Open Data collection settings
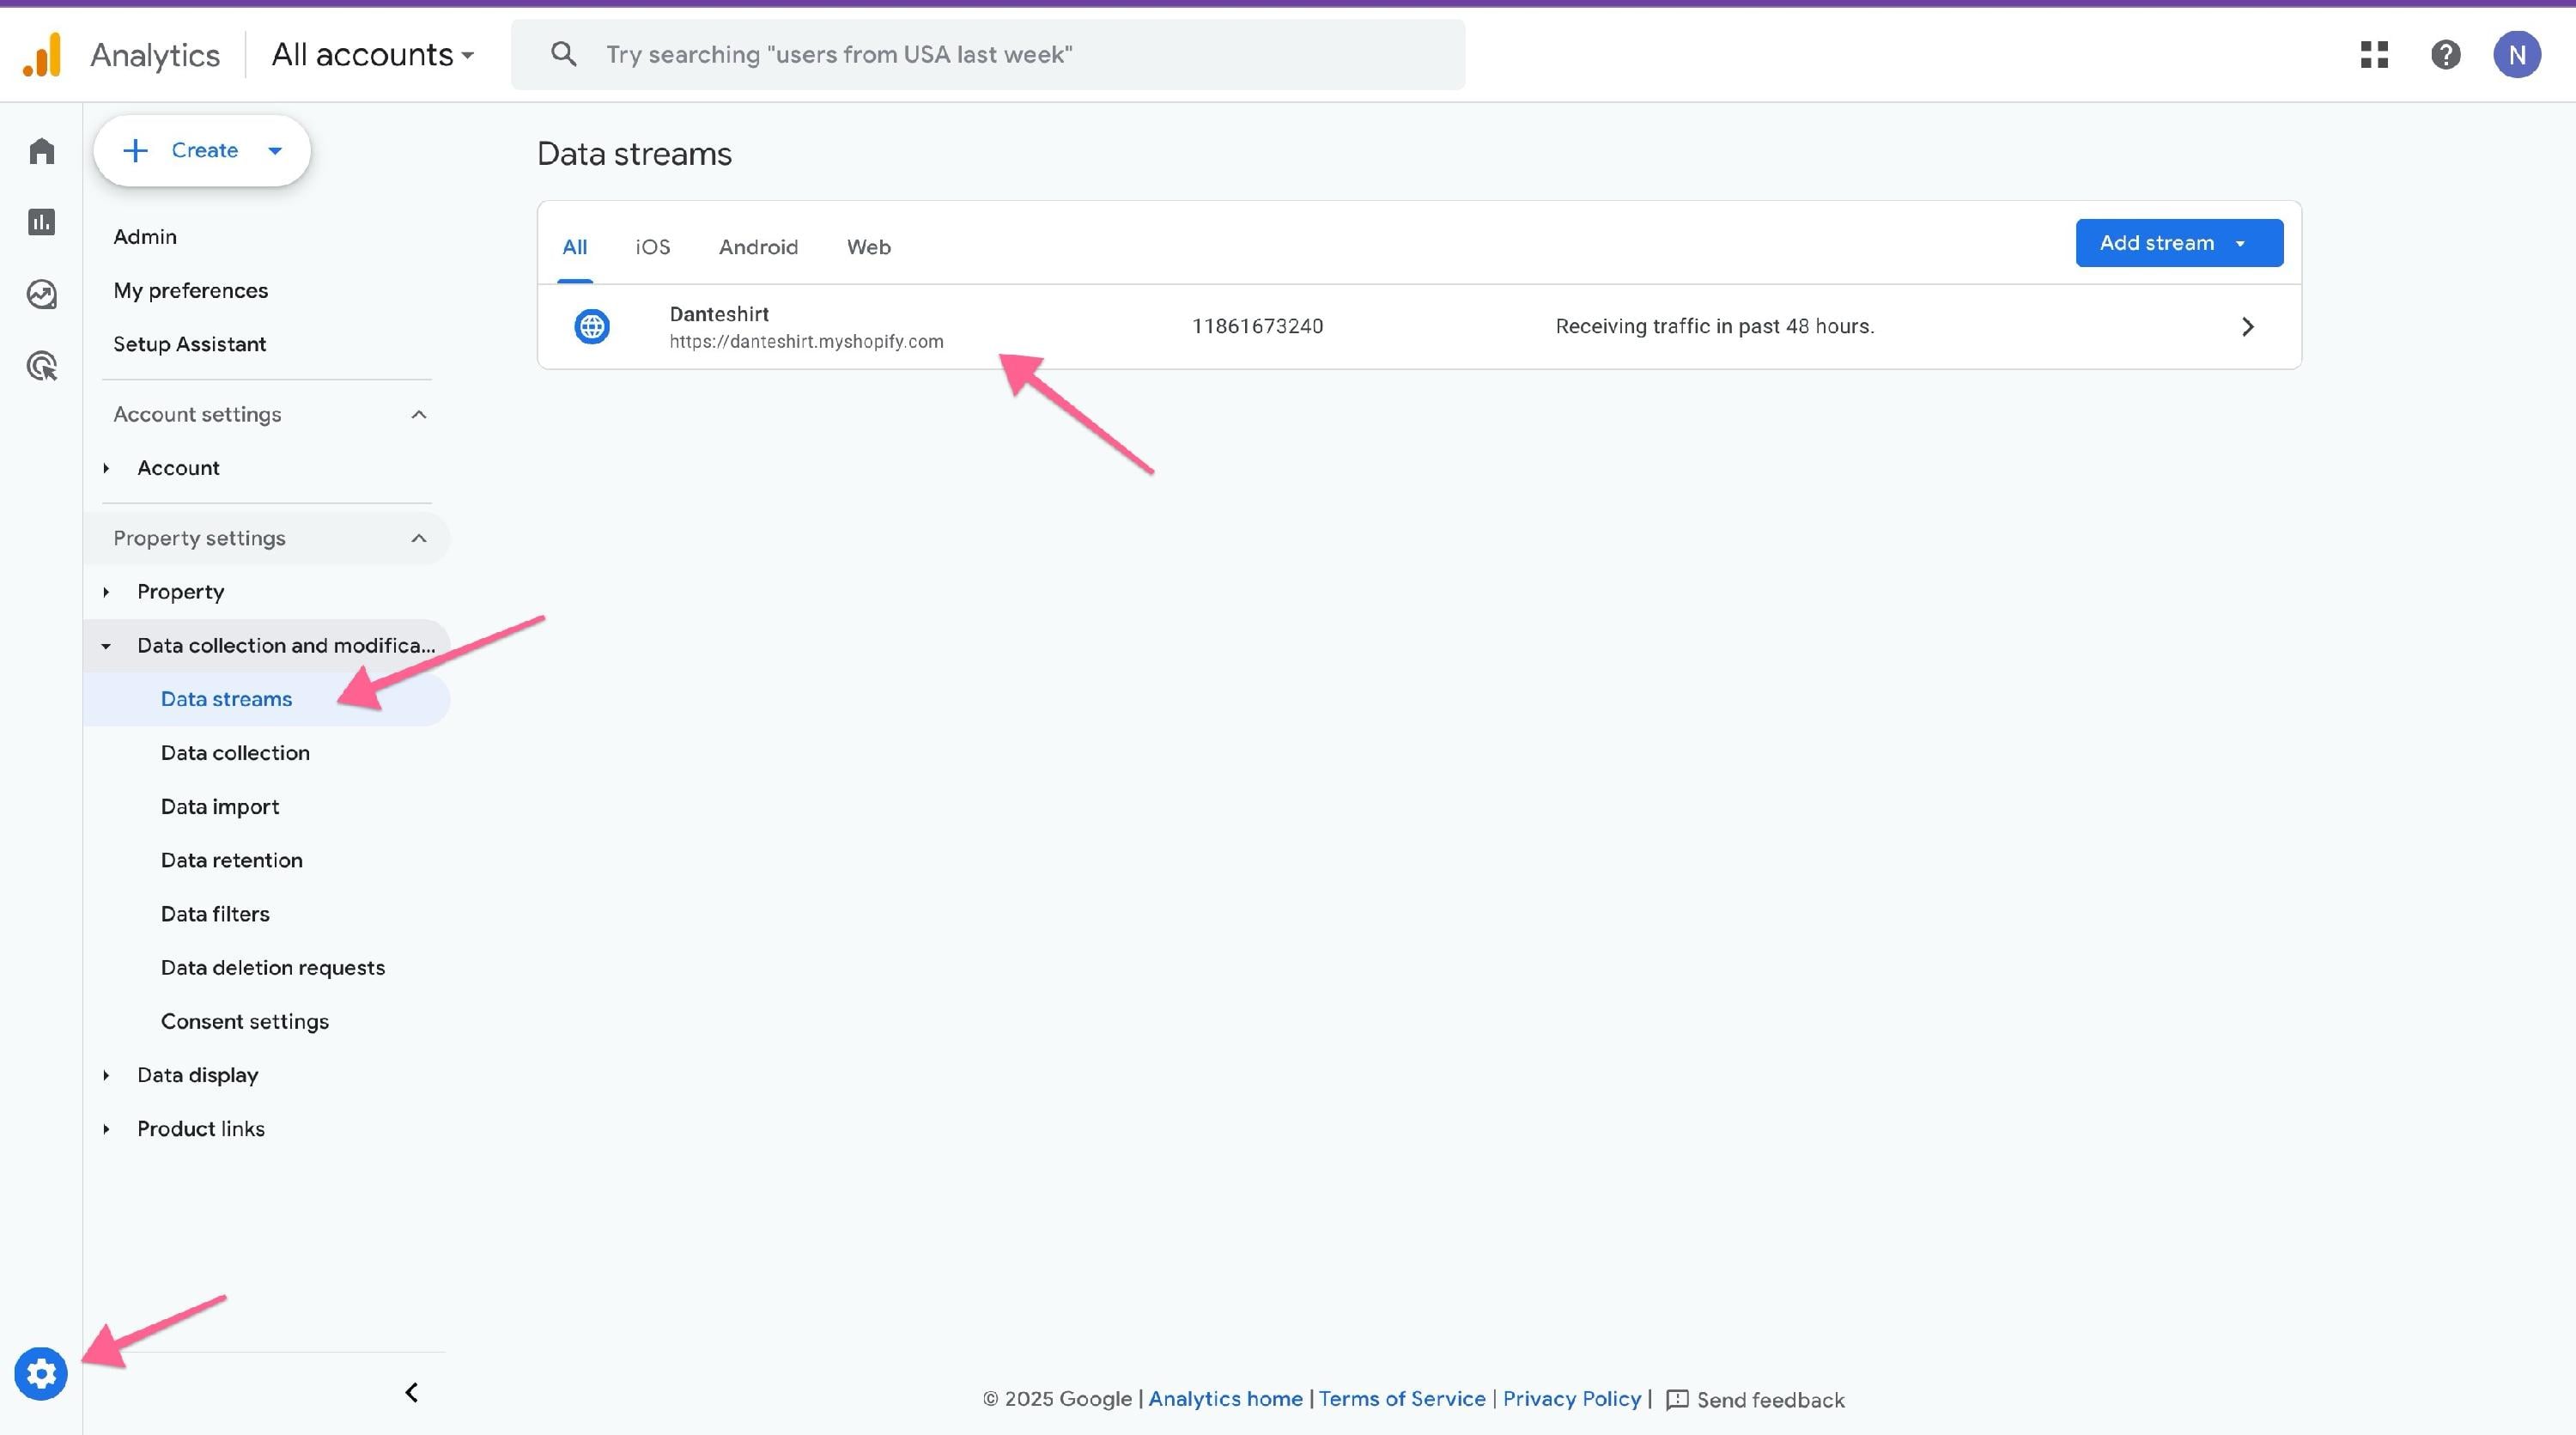2576x1435 pixels. tap(235, 753)
